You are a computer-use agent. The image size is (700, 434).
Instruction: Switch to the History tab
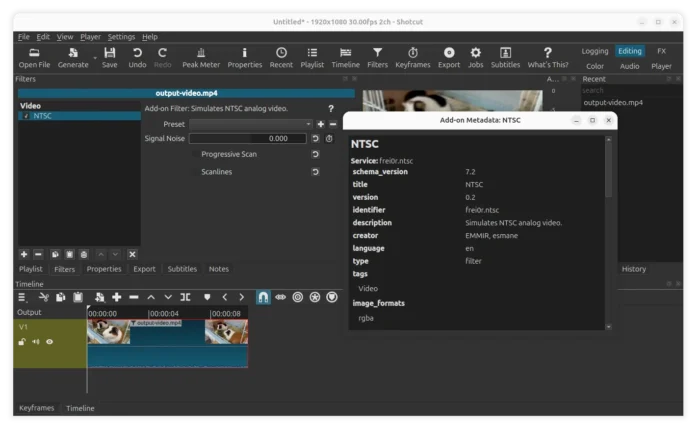click(634, 269)
